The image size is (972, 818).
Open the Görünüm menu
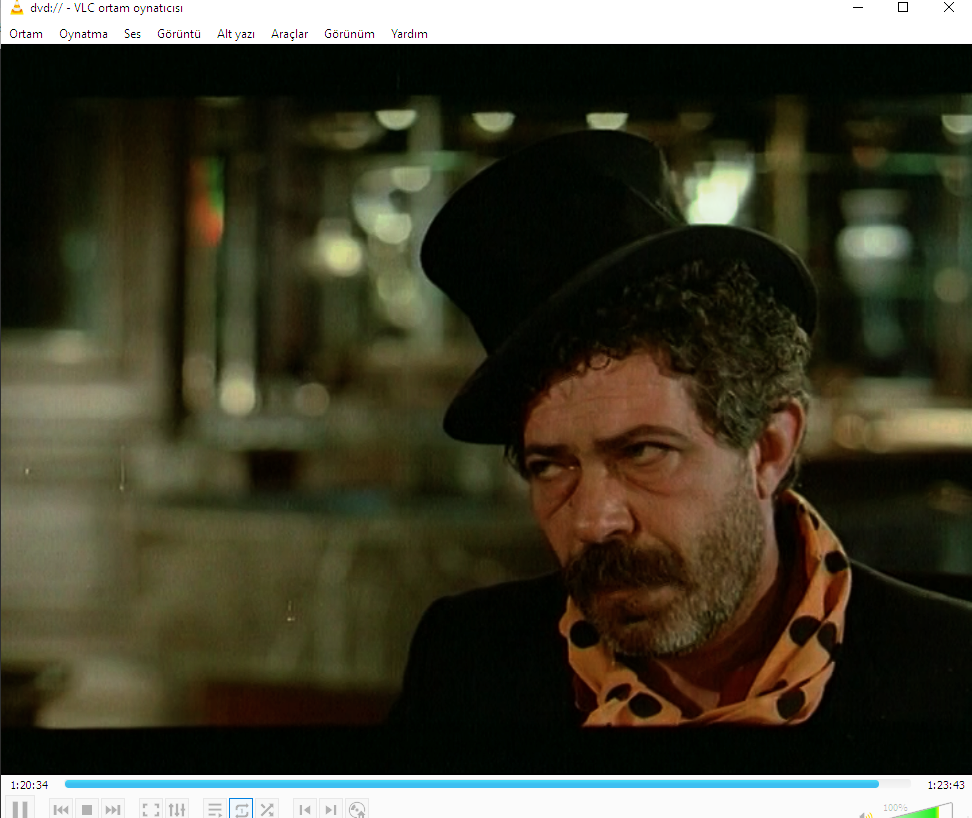pyautogui.click(x=349, y=33)
